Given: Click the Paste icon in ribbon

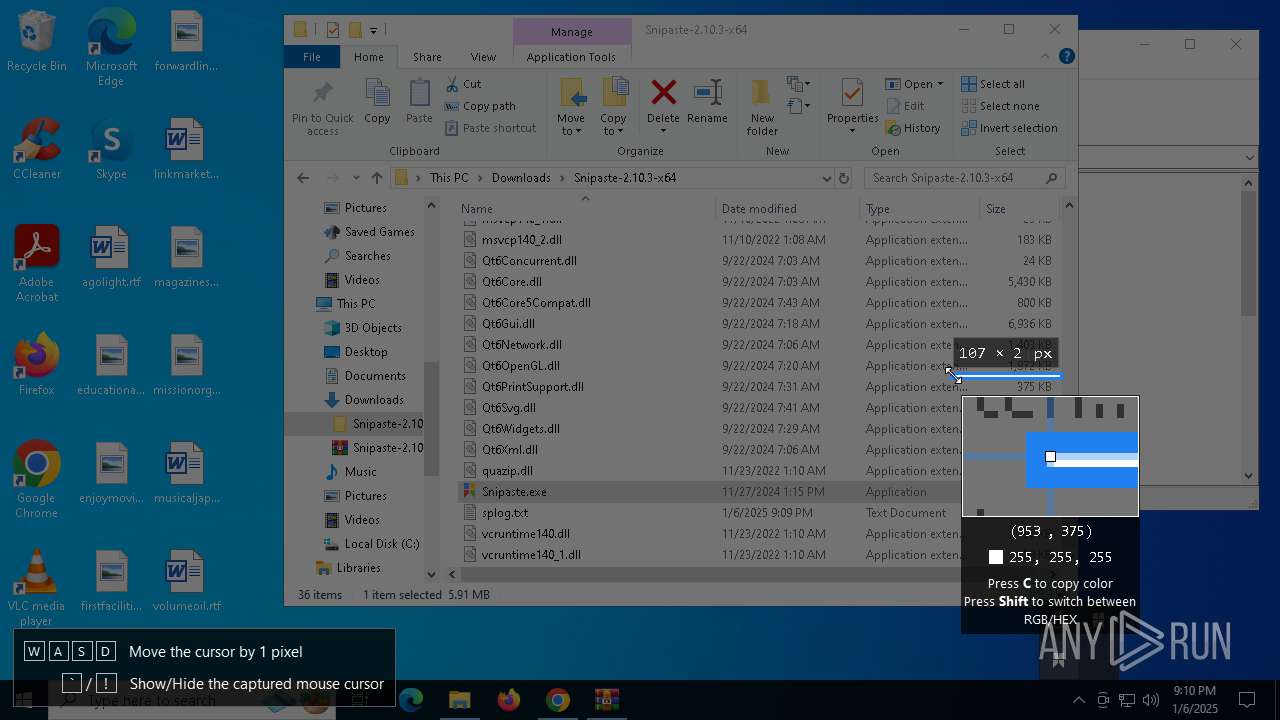Looking at the screenshot, I should coord(419,93).
